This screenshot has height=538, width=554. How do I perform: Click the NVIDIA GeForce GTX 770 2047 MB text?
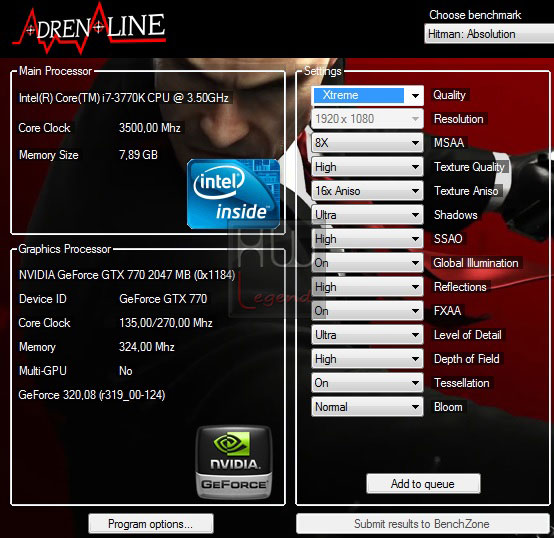tap(127, 275)
